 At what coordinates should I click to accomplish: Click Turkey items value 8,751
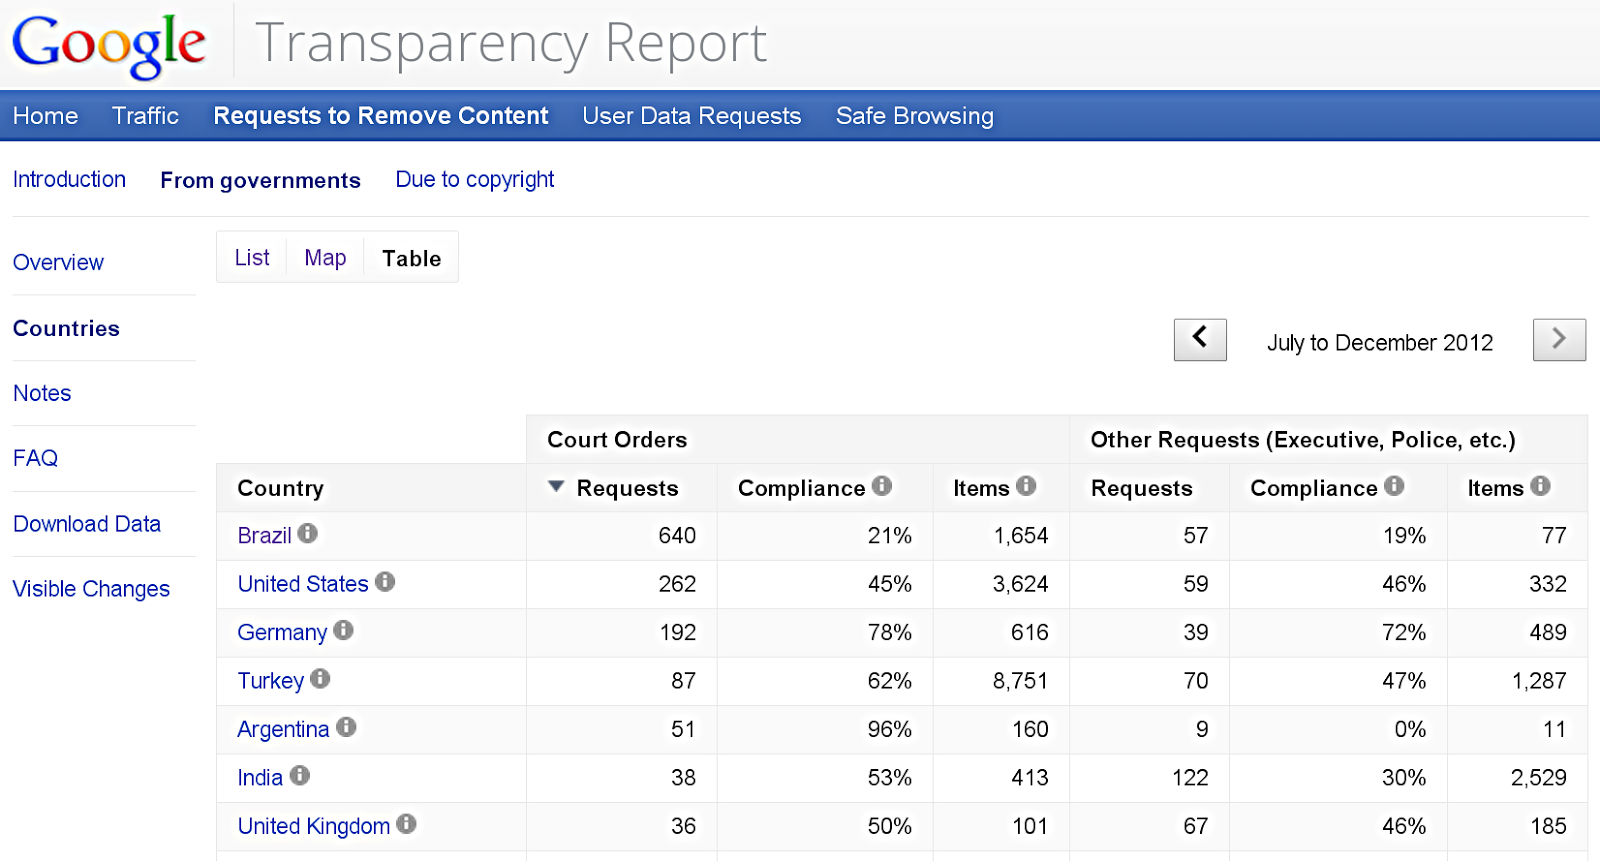click(x=1020, y=681)
